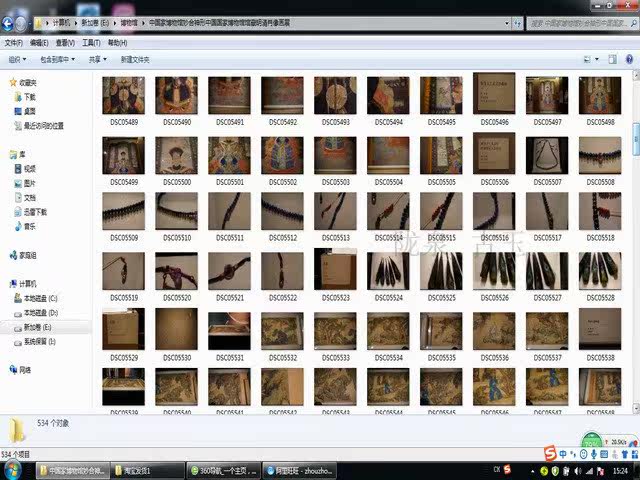Select thumbnail DSC05528
The height and width of the screenshot is (480, 640).
[600, 271]
